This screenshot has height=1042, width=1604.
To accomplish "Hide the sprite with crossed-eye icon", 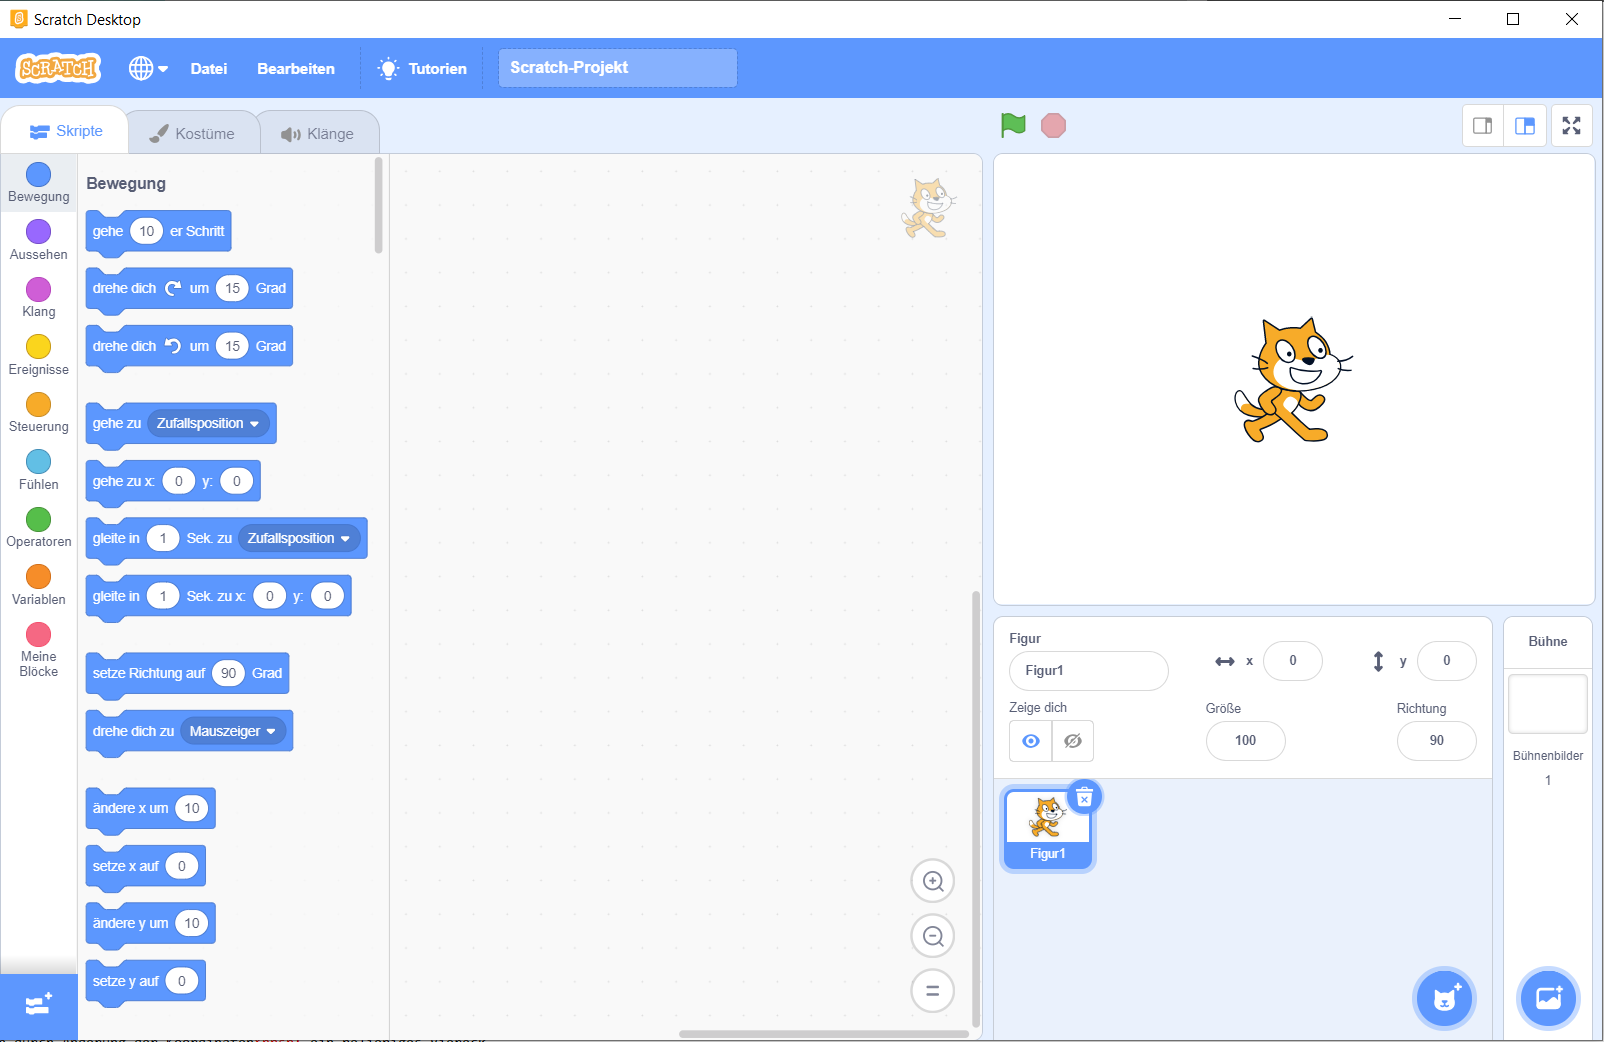I will point(1073,741).
